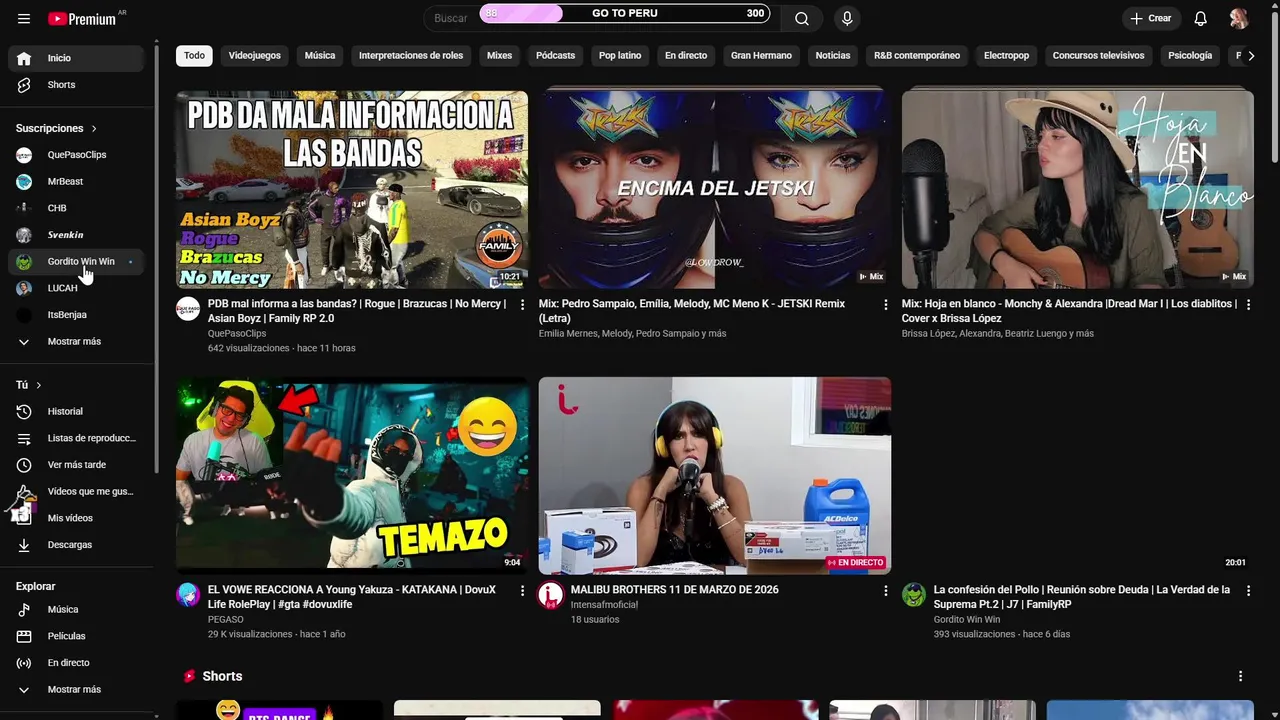Open Shorts in the sidebar
Image resolution: width=1280 pixels, height=720 pixels.
(76, 85)
